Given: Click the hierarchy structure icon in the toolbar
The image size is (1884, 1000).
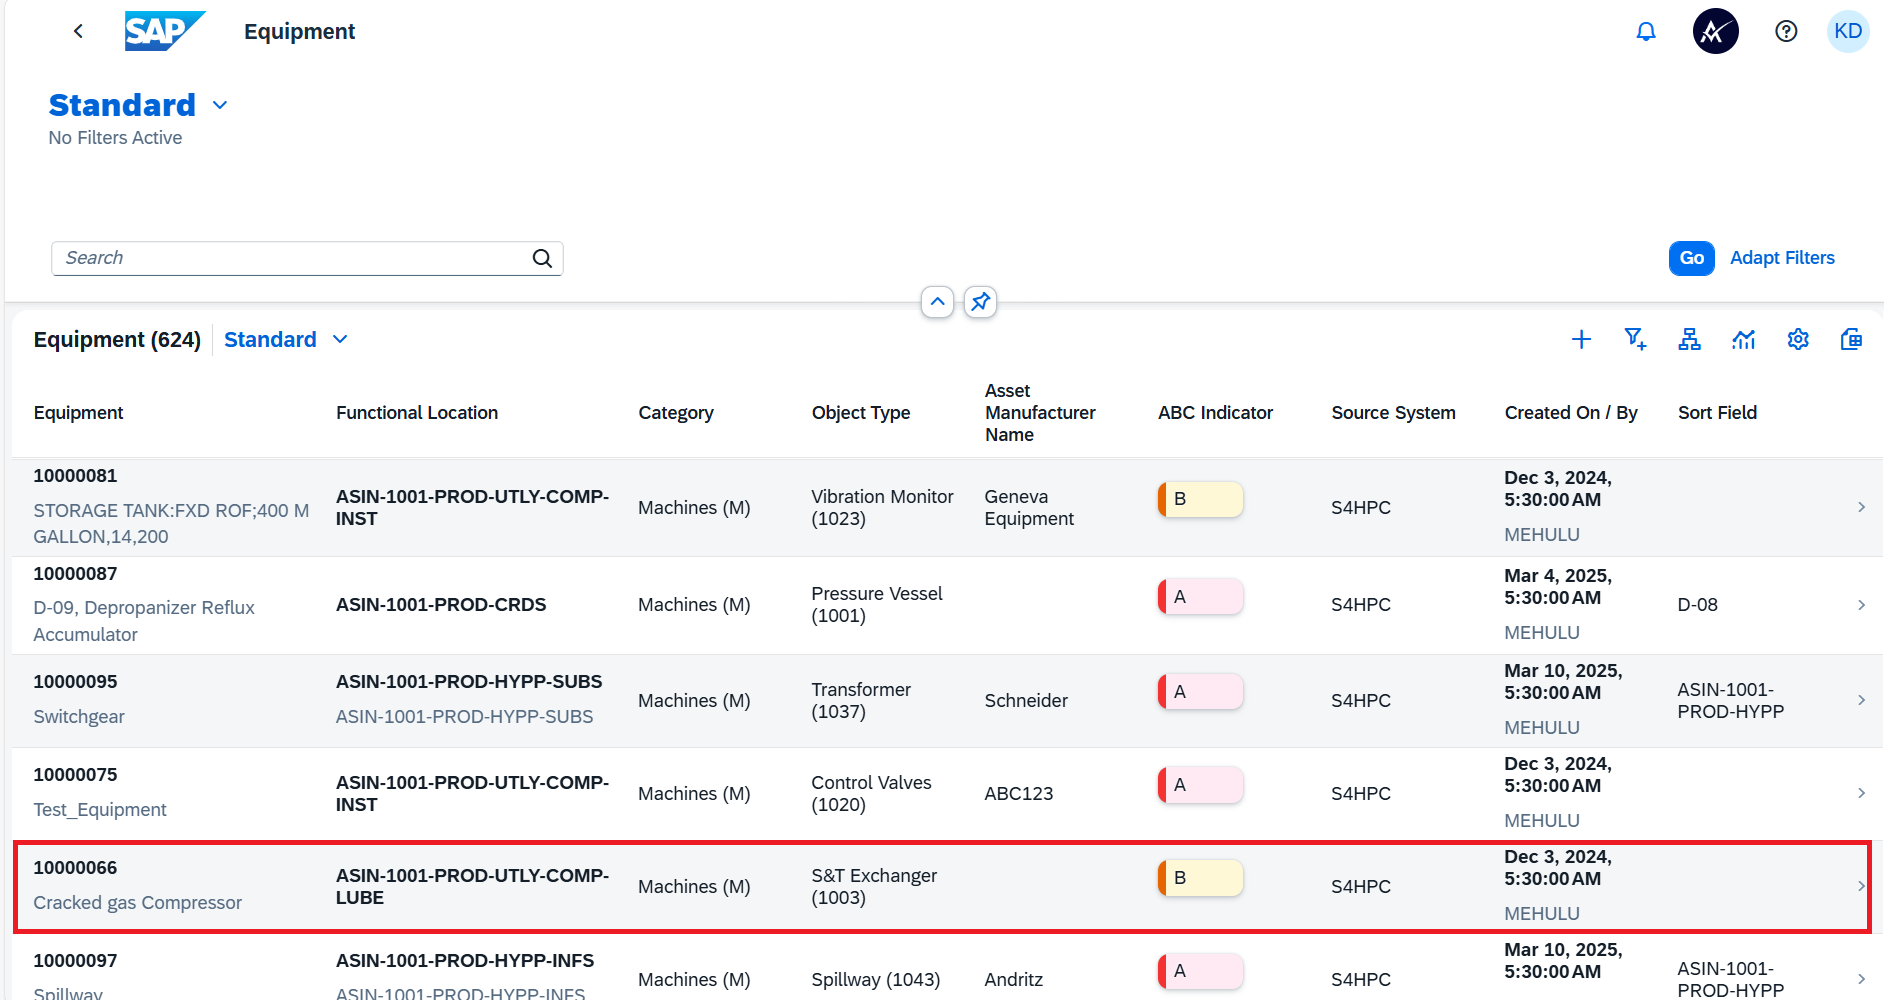Looking at the screenshot, I should [x=1689, y=340].
